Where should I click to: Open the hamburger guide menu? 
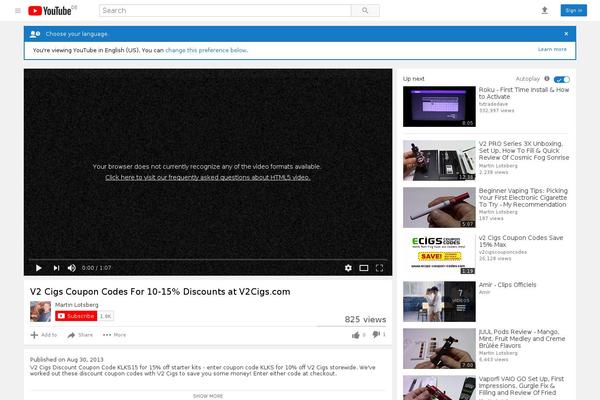tap(18, 11)
